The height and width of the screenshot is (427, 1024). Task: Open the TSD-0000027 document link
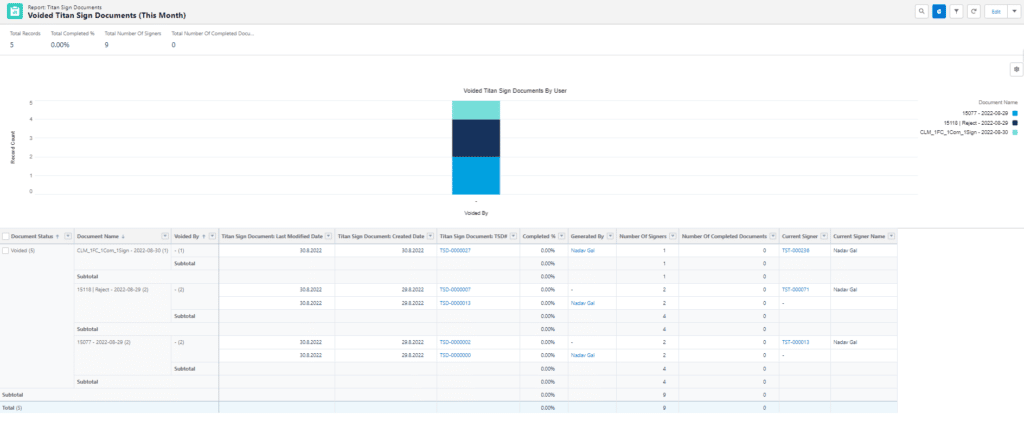[x=455, y=250]
